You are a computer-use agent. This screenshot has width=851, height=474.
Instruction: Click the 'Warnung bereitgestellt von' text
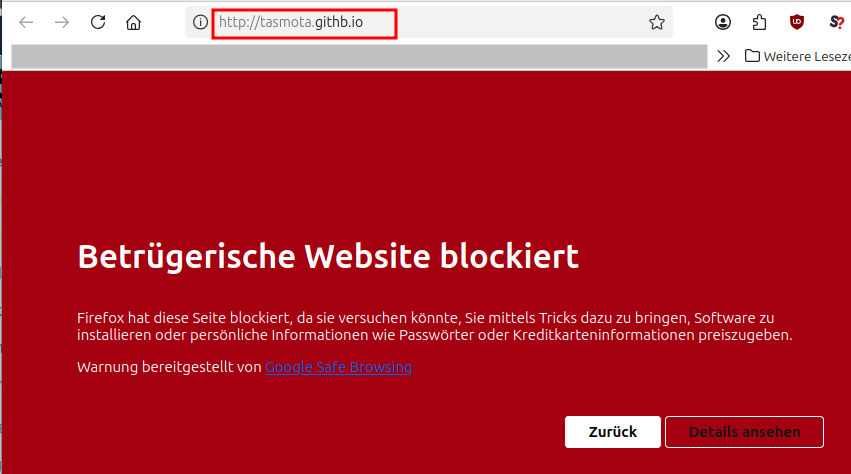tap(169, 367)
